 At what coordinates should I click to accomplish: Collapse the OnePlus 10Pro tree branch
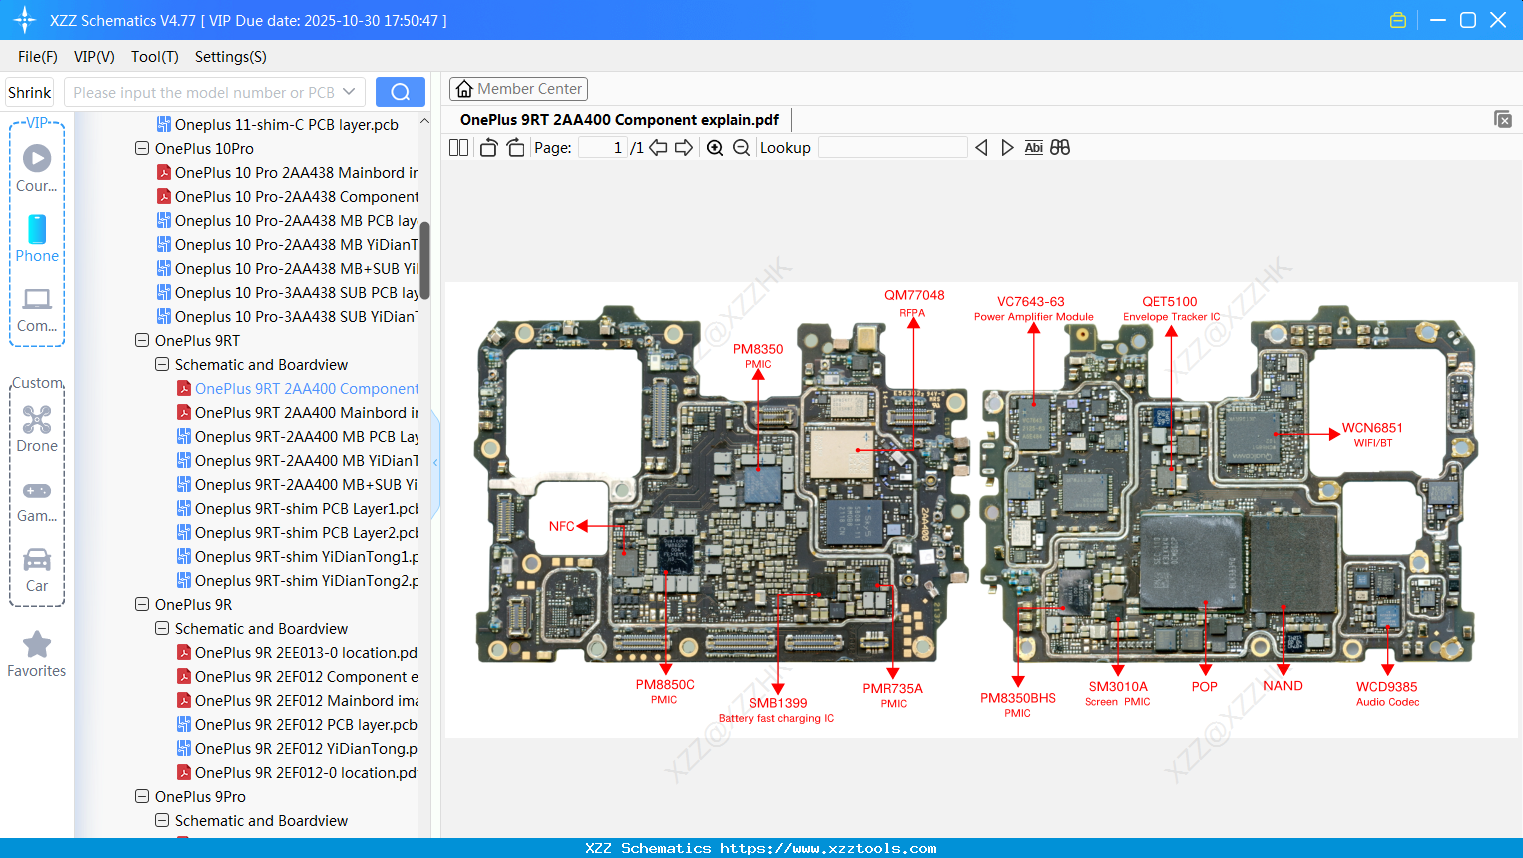pyautogui.click(x=142, y=148)
